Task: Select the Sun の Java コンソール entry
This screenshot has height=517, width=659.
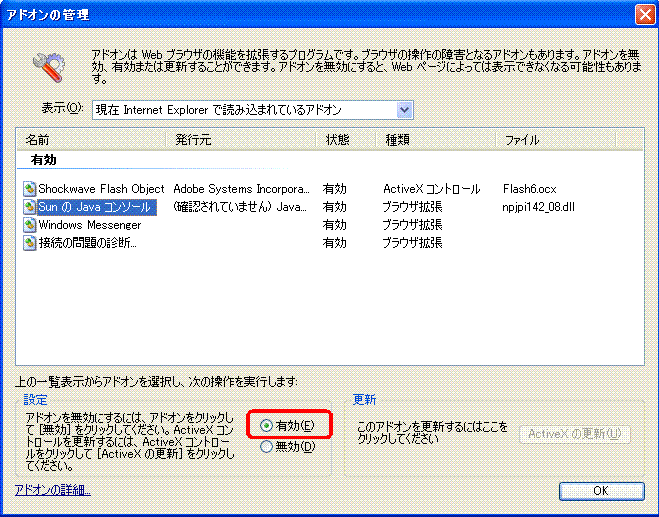Action: 97,207
